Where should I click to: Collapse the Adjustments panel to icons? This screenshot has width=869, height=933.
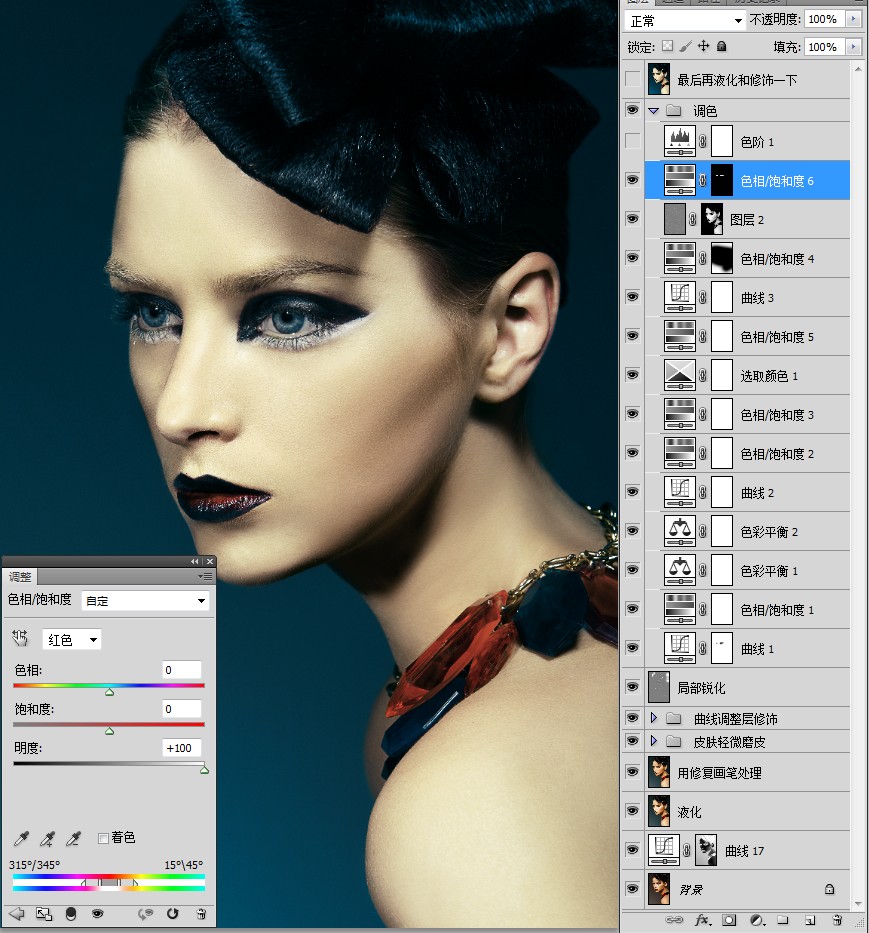pos(194,562)
